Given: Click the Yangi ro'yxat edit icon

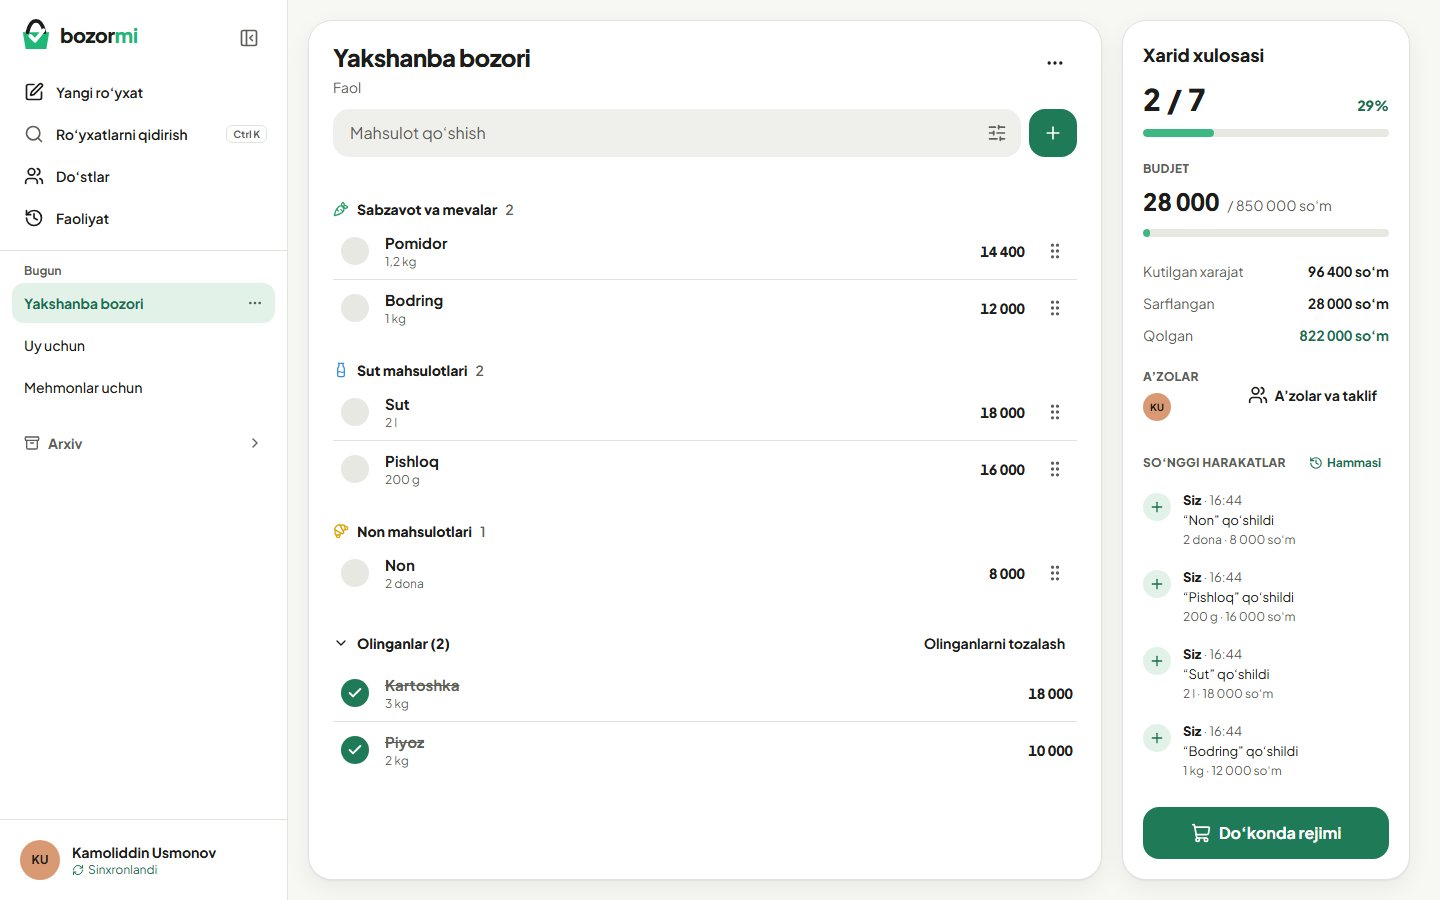Looking at the screenshot, I should click(x=34, y=92).
